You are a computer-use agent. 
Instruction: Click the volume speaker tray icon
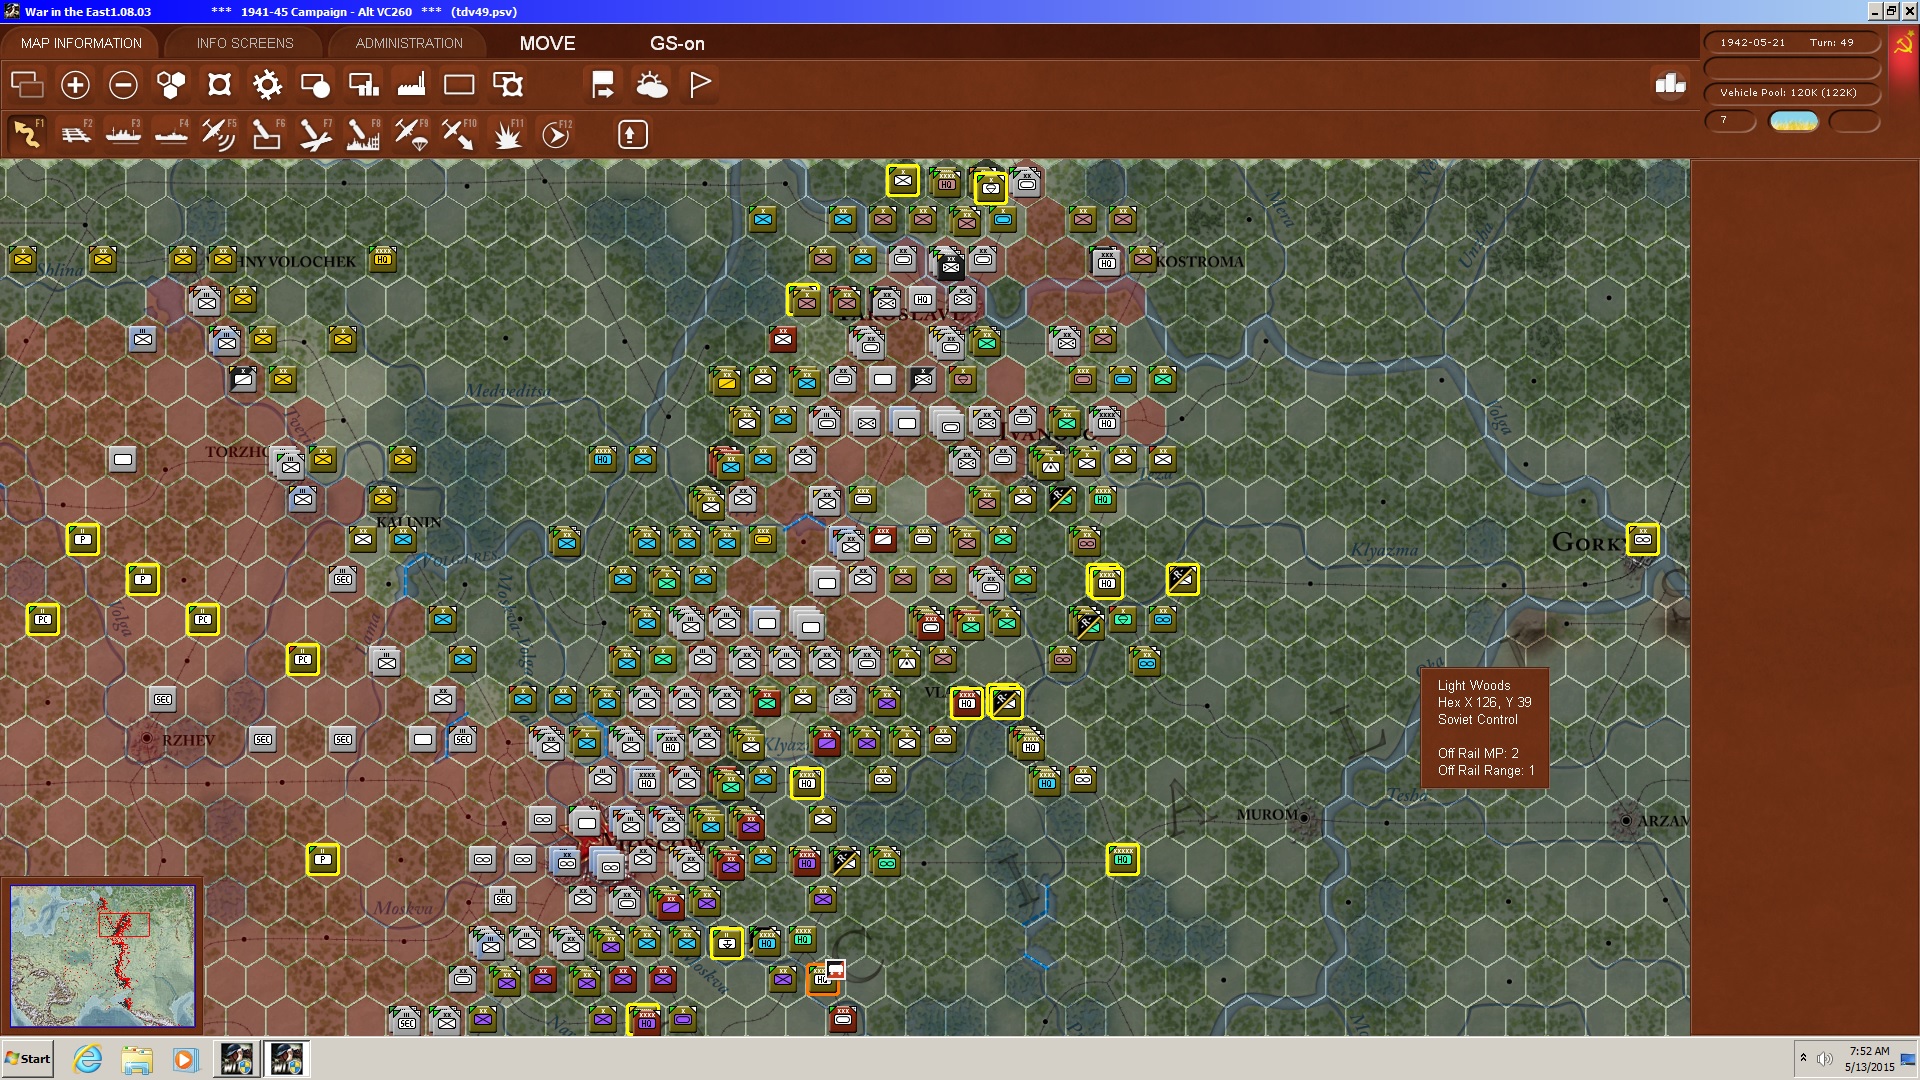click(x=1825, y=1059)
